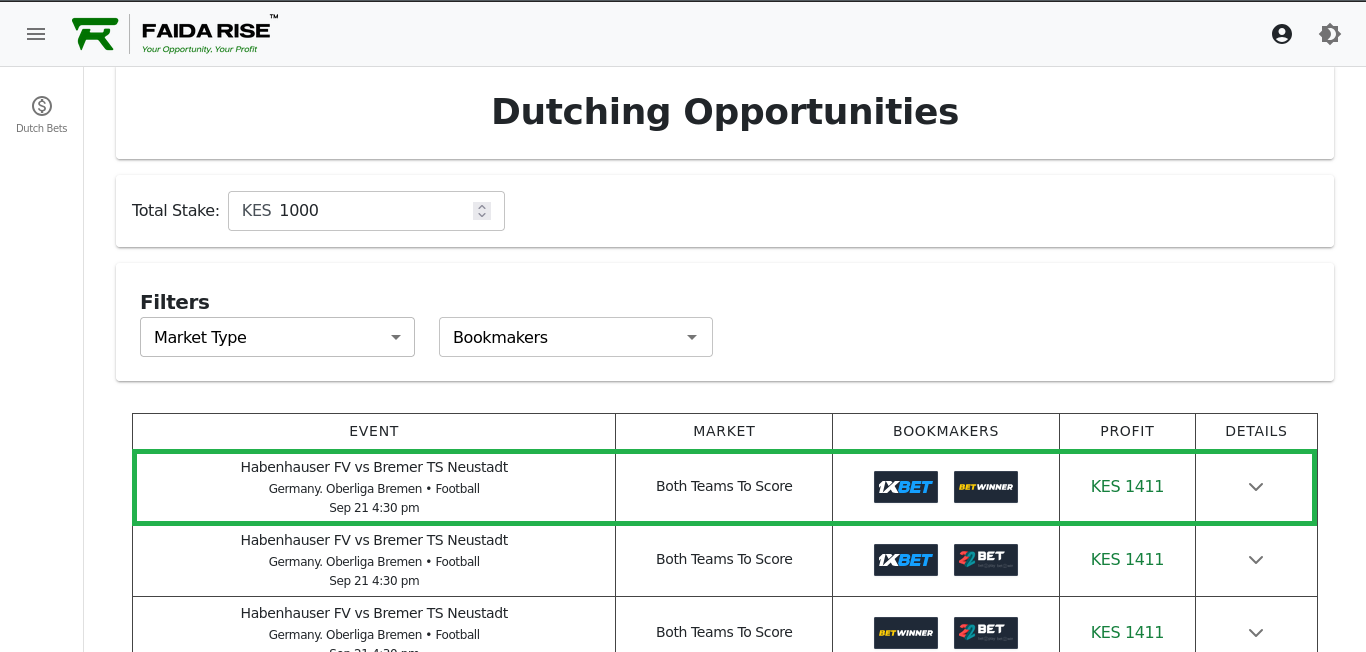Click inside the Total Stake input field

pyautogui.click(x=360, y=210)
